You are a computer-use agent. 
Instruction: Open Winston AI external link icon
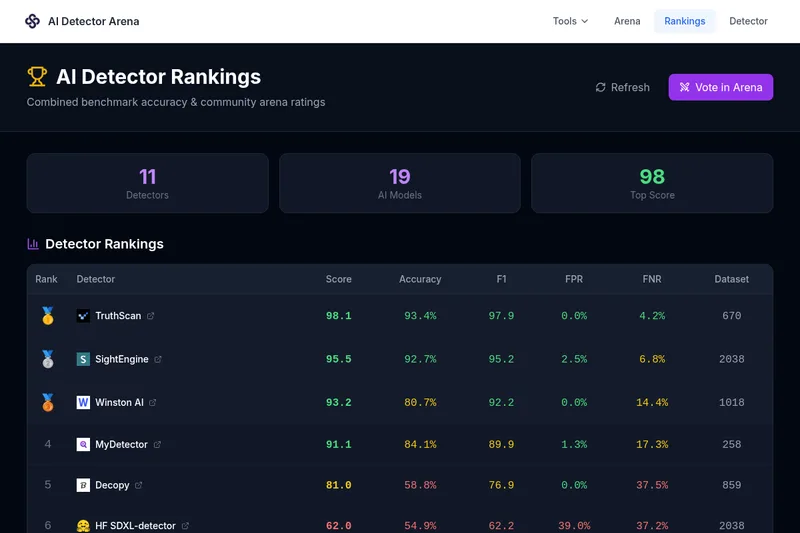153,402
